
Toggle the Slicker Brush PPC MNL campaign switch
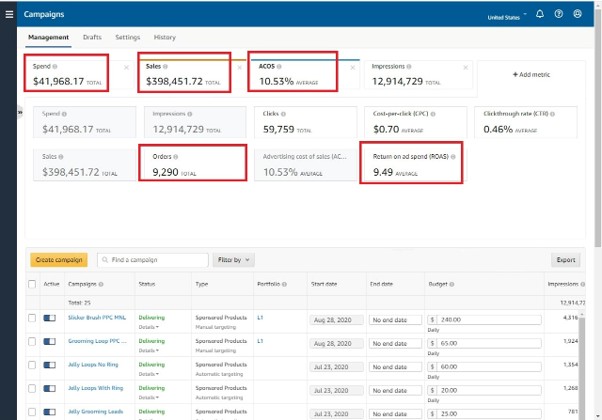point(50,318)
